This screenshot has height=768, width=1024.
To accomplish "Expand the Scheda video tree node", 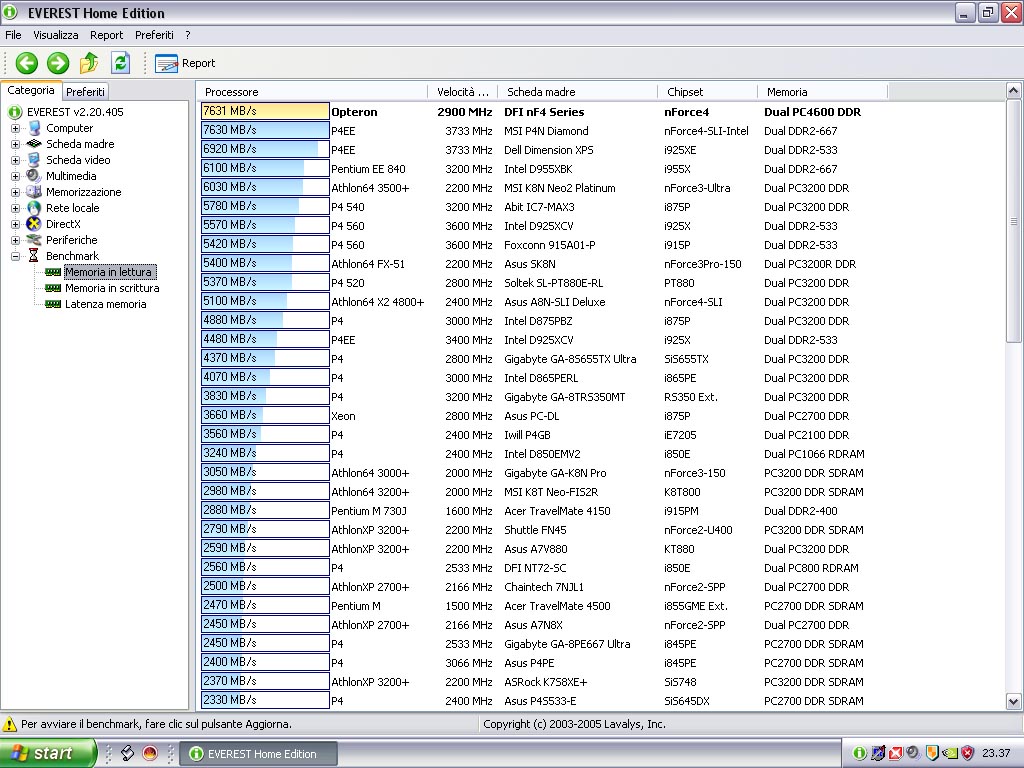I will [x=16, y=160].
